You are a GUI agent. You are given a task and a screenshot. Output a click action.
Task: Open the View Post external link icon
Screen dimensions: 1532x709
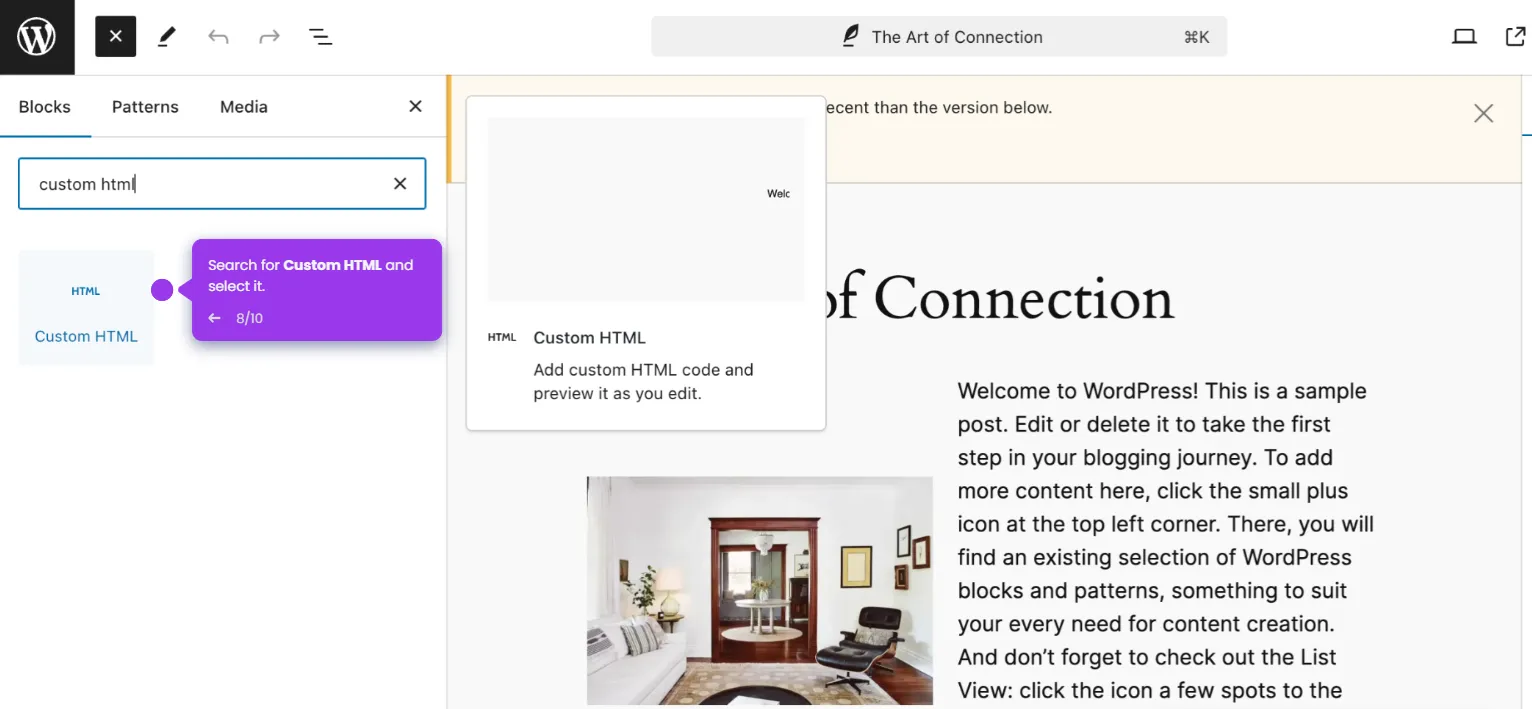1515,37
